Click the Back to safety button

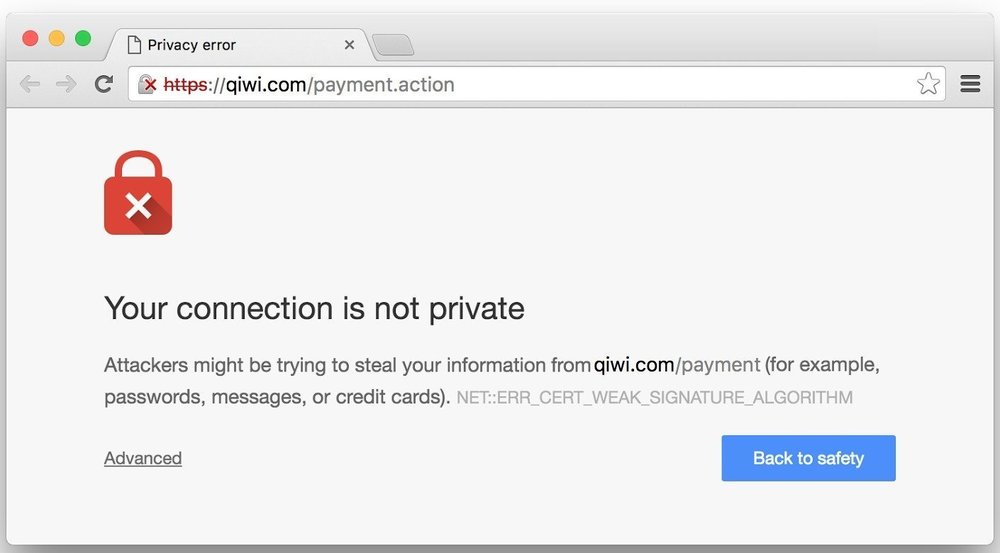[x=808, y=458]
